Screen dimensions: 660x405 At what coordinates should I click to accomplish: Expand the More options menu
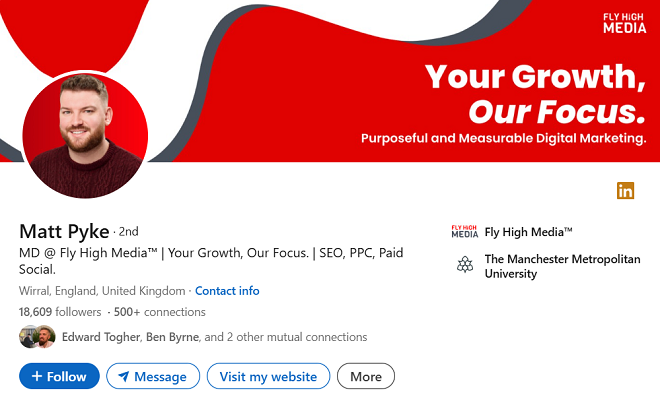coord(366,377)
